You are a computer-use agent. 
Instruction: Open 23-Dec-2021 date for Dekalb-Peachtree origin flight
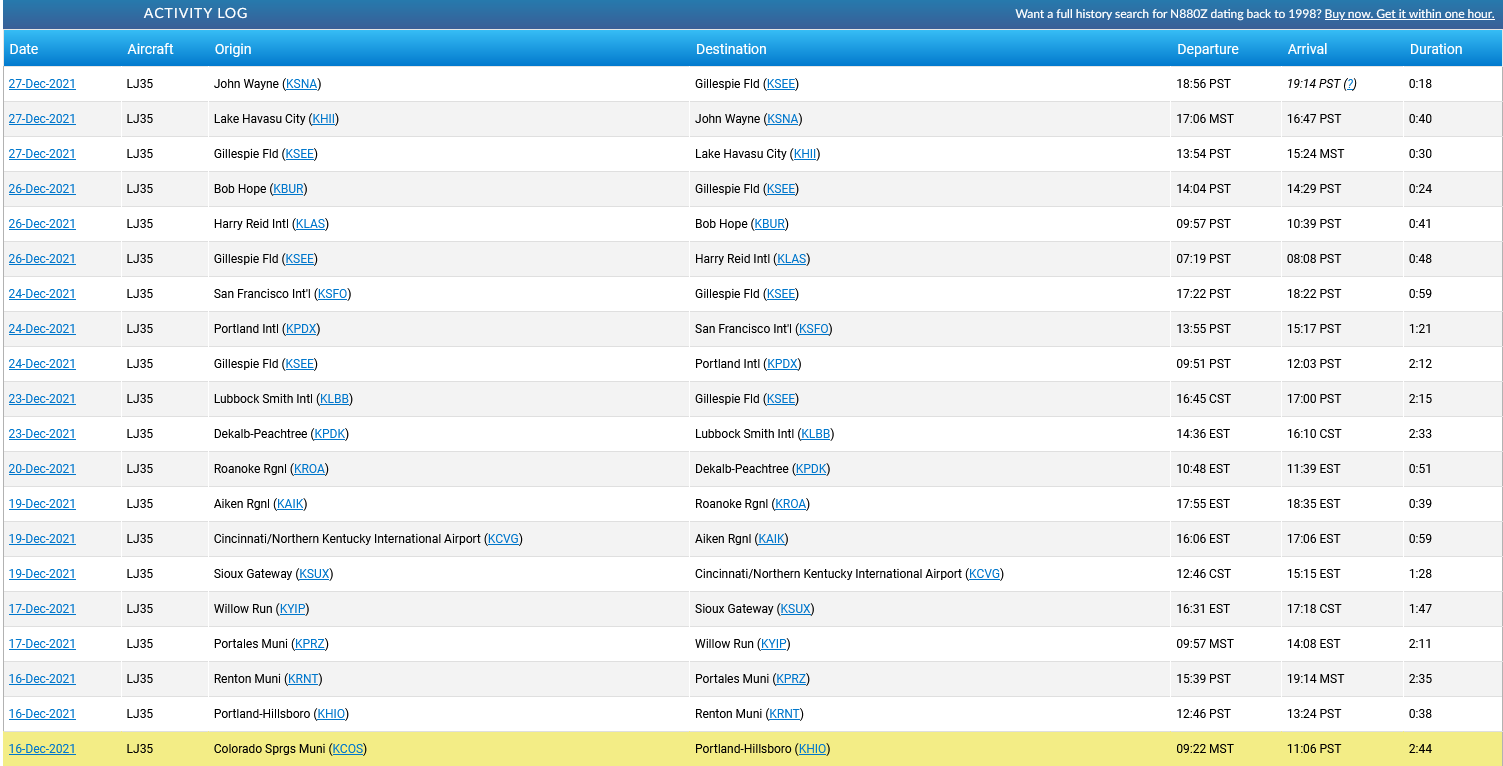pyautogui.click(x=42, y=434)
